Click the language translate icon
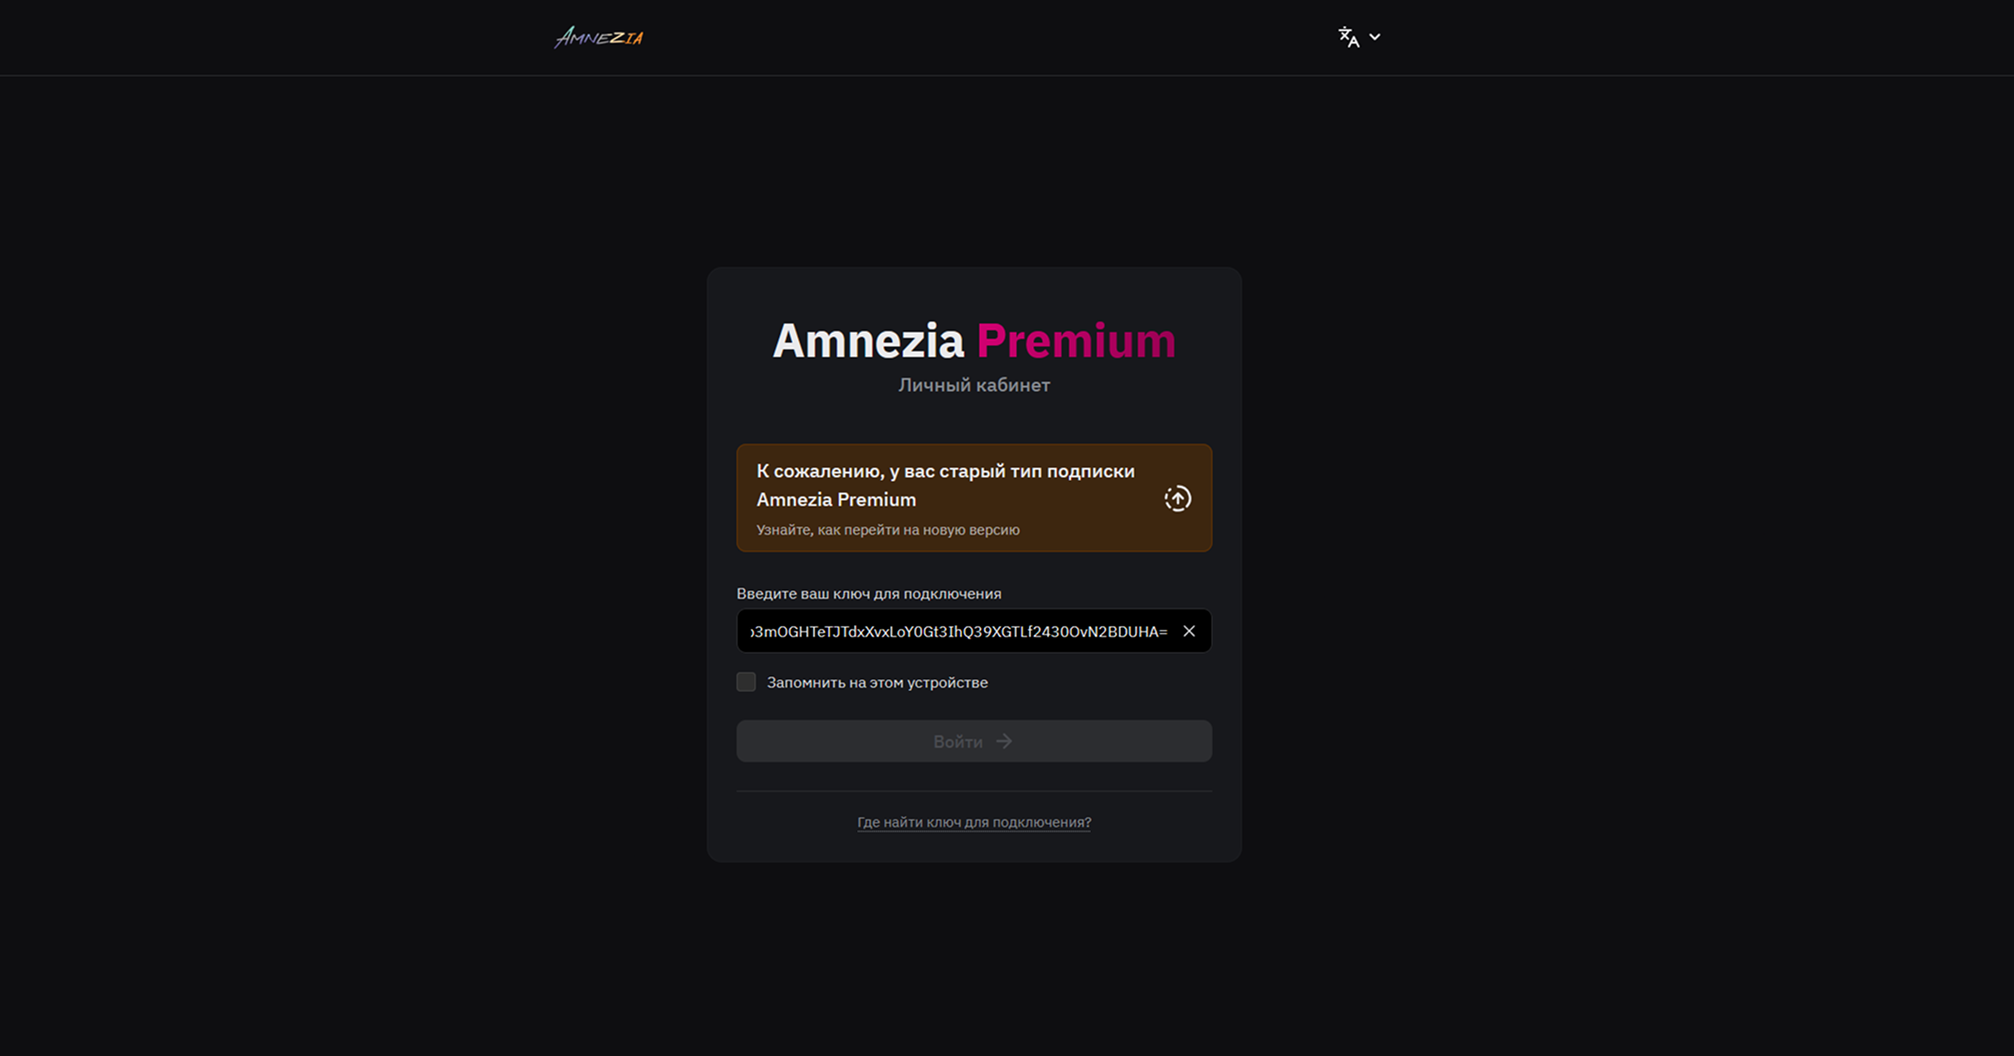The image size is (2014, 1056). 1348,37
